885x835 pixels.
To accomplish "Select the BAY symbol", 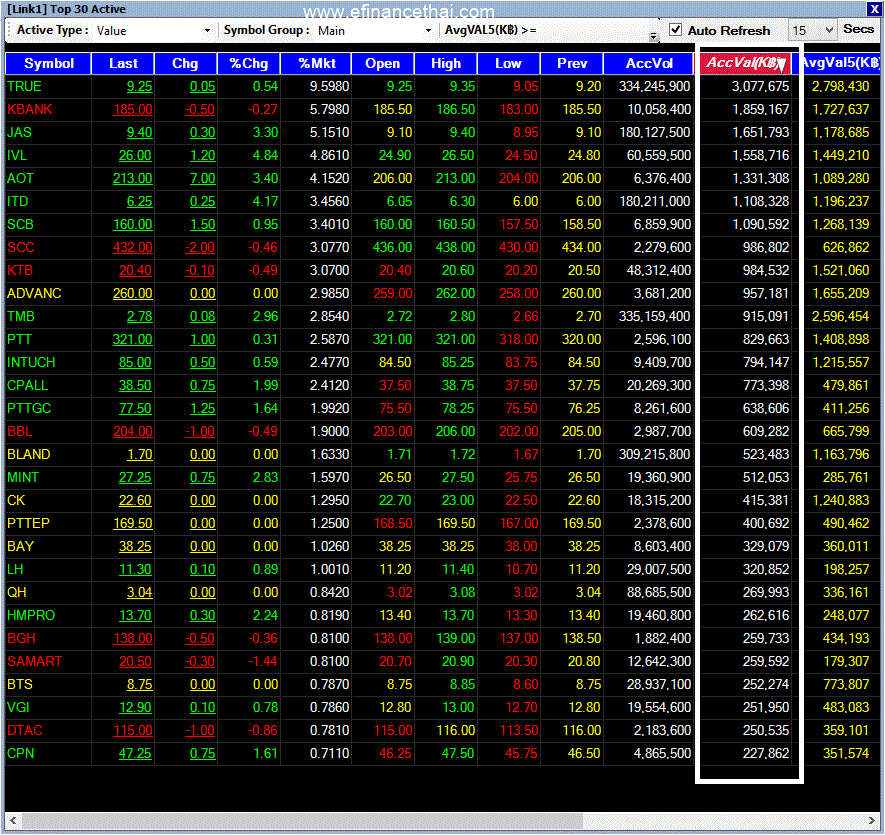I will pyautogui.click(x=20, y=547).
